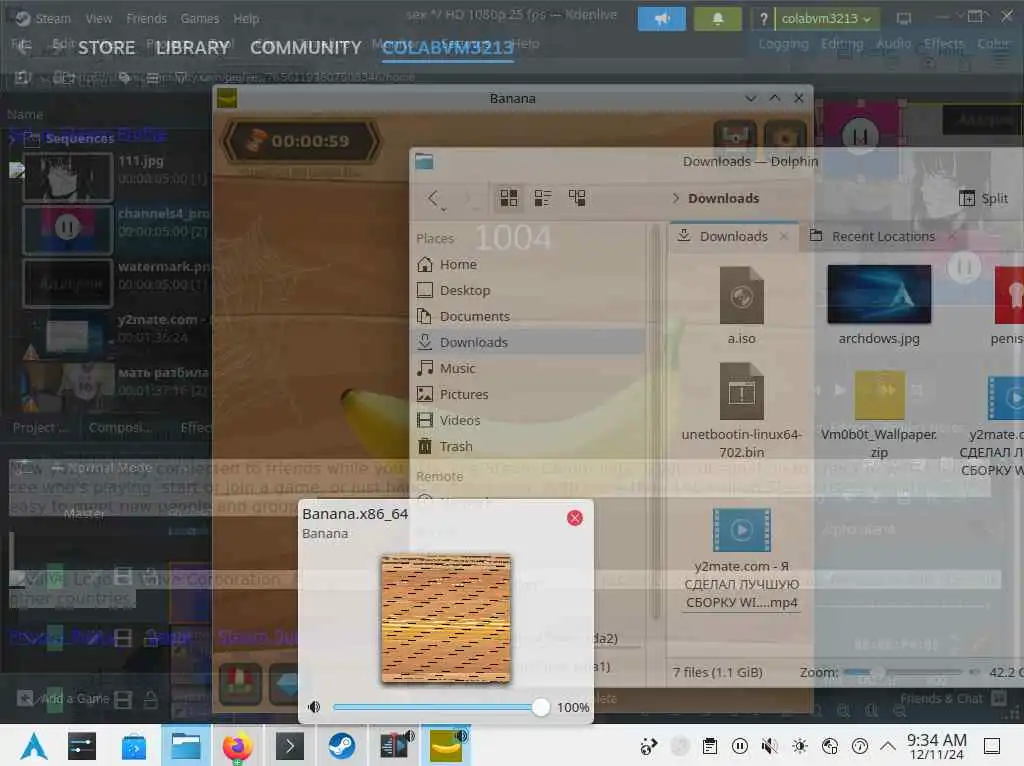1024x766 pixels.
Task: Expand hidden system tray icons arrow
Action: (888, 746)
